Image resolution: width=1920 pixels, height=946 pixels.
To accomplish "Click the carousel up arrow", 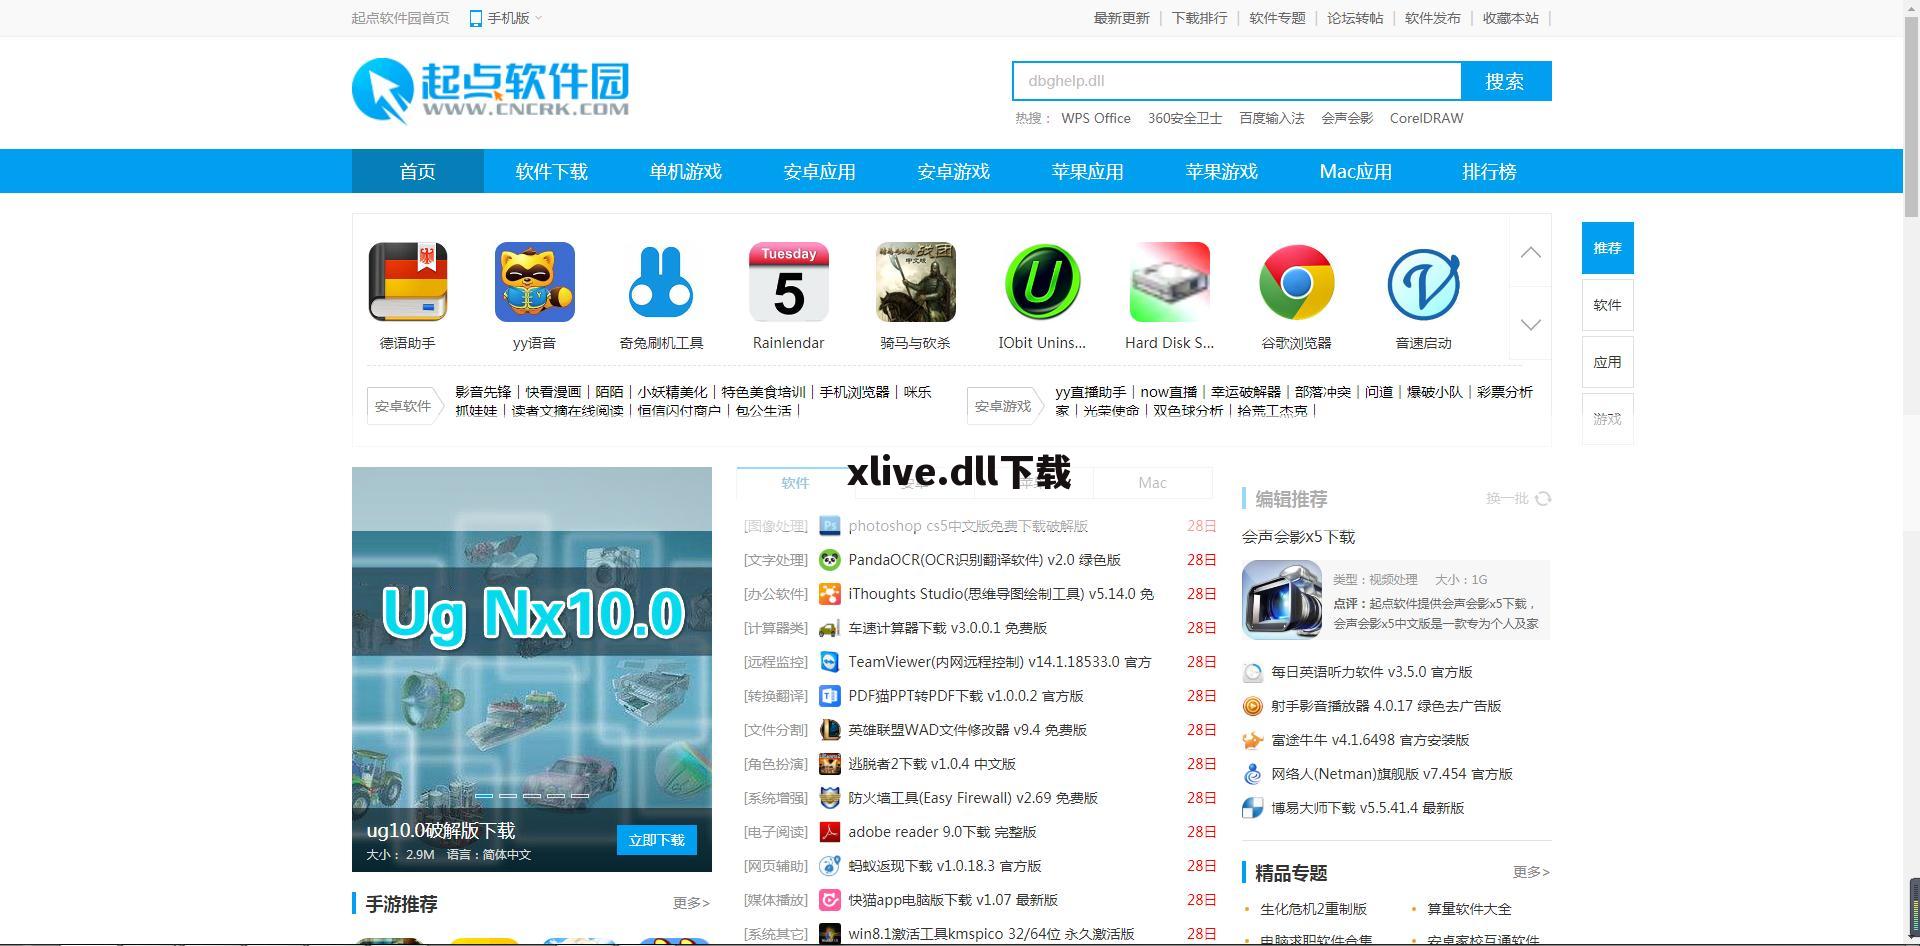I will 1531,252.
